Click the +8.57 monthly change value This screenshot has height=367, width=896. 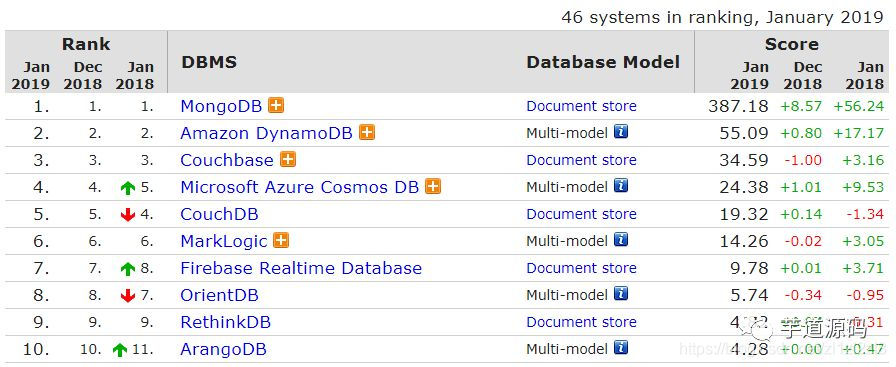tap(801, 106)
